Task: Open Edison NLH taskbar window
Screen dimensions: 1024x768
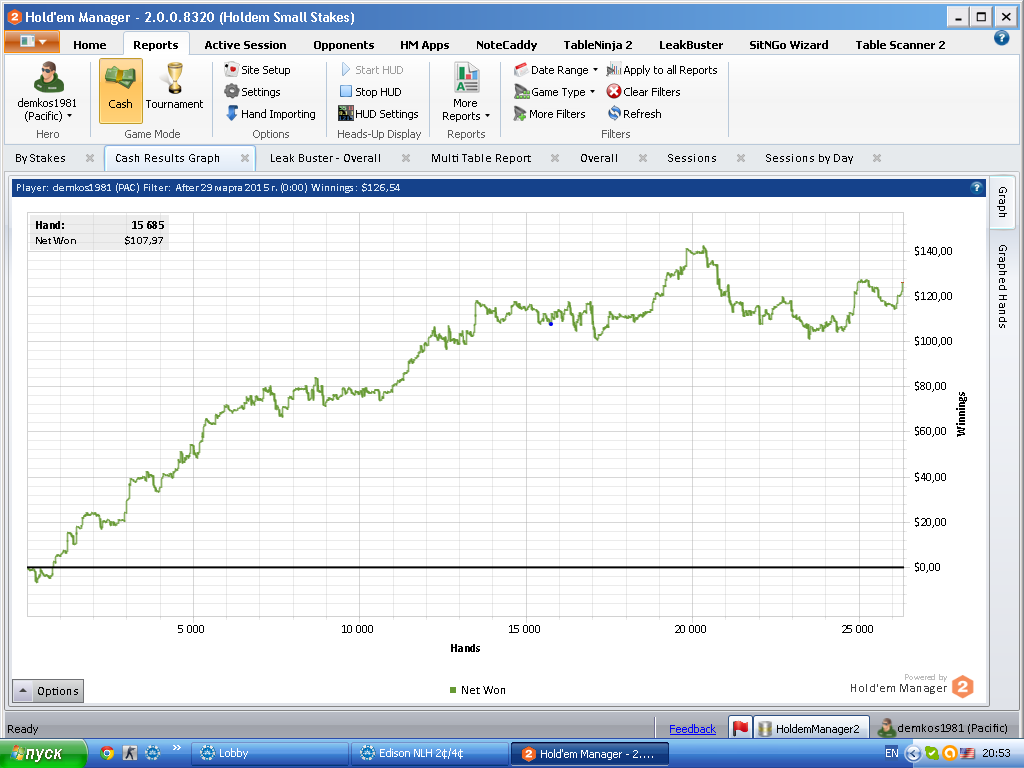Action: [x=429, y=754]
